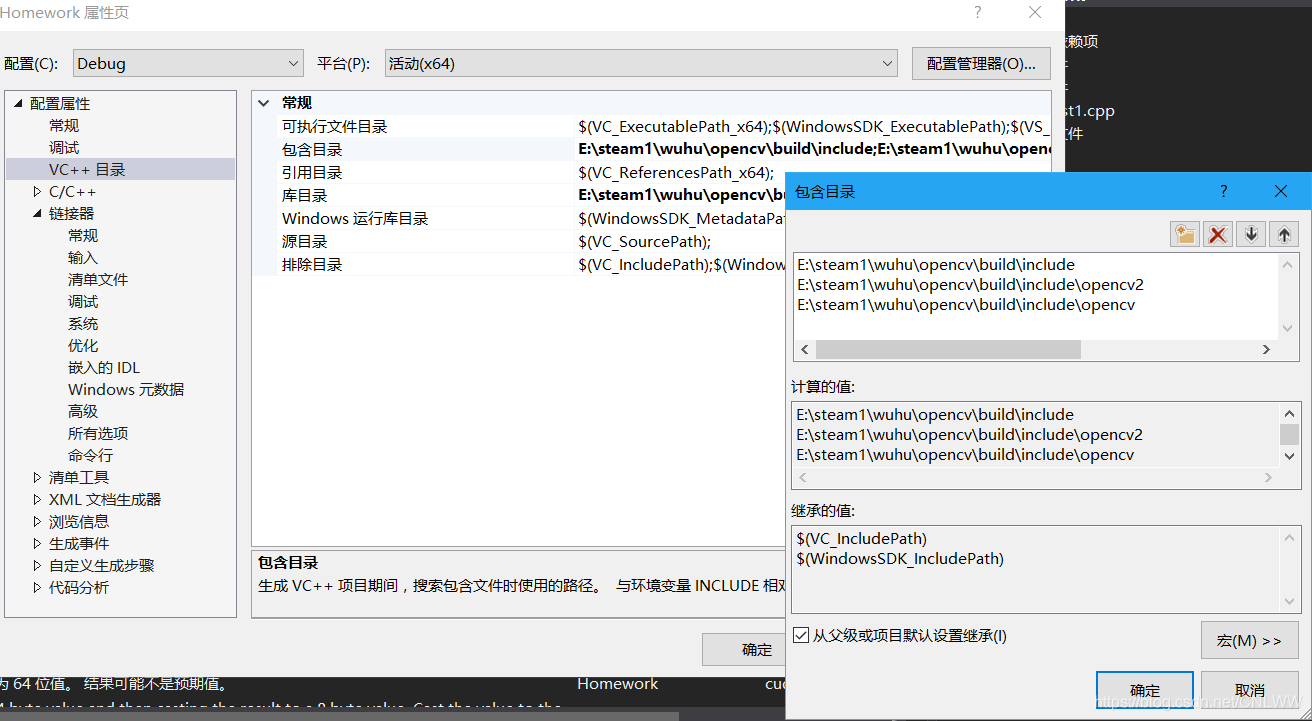Select 常规 under 链接器
This screenshot has height=721, width=1312.
[x=83, y=236]
